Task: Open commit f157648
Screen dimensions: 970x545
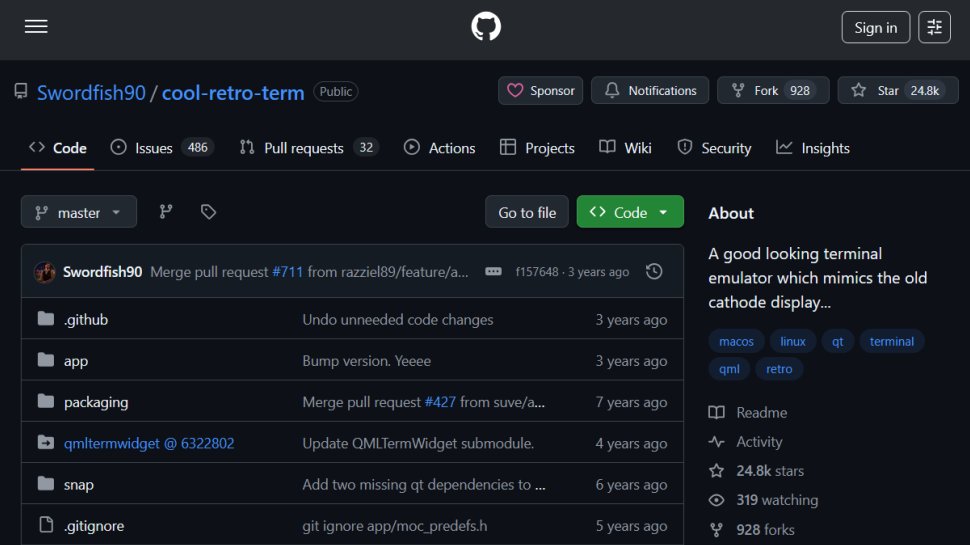Action: pos(536,272)
